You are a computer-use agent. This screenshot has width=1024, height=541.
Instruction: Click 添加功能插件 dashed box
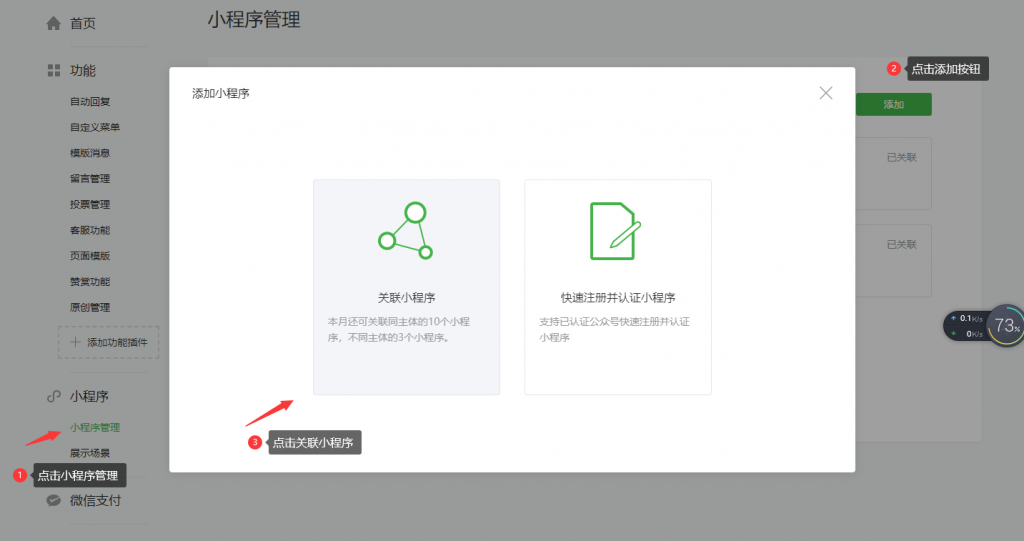[x=108, y=342]
